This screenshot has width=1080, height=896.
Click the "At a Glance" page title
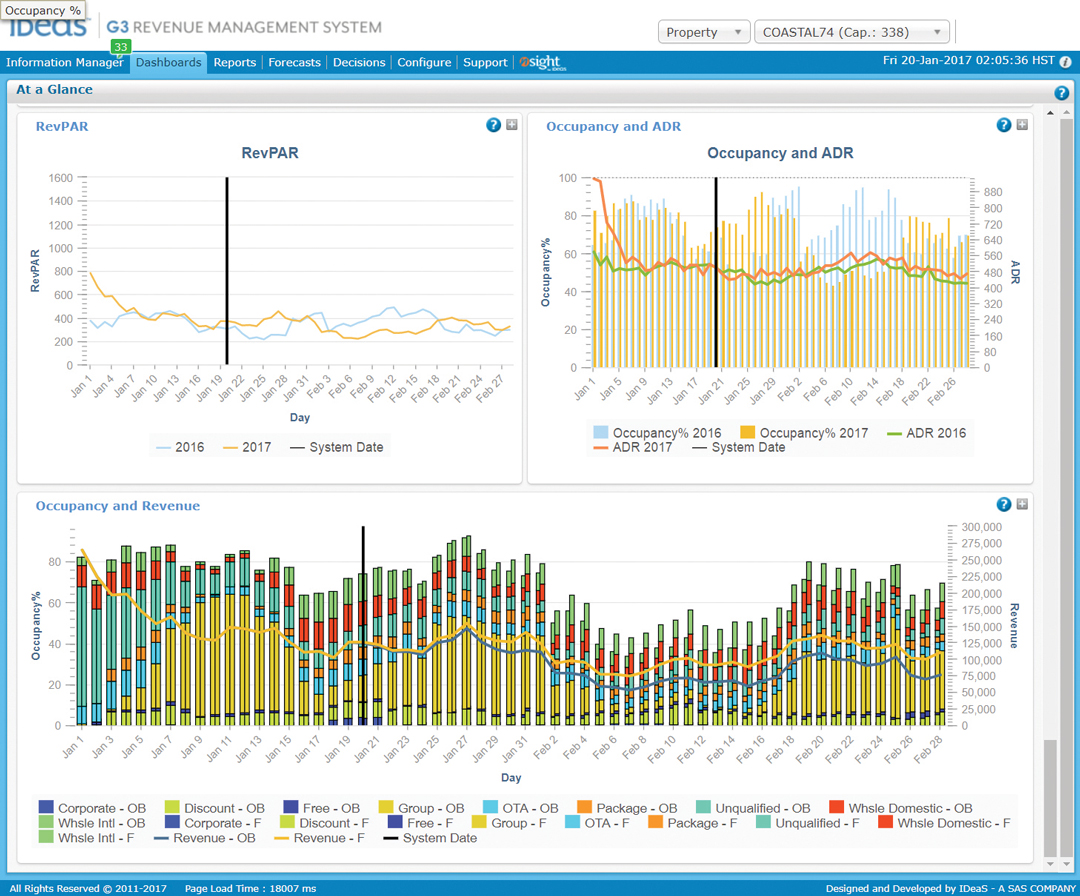tap(54, 90)
